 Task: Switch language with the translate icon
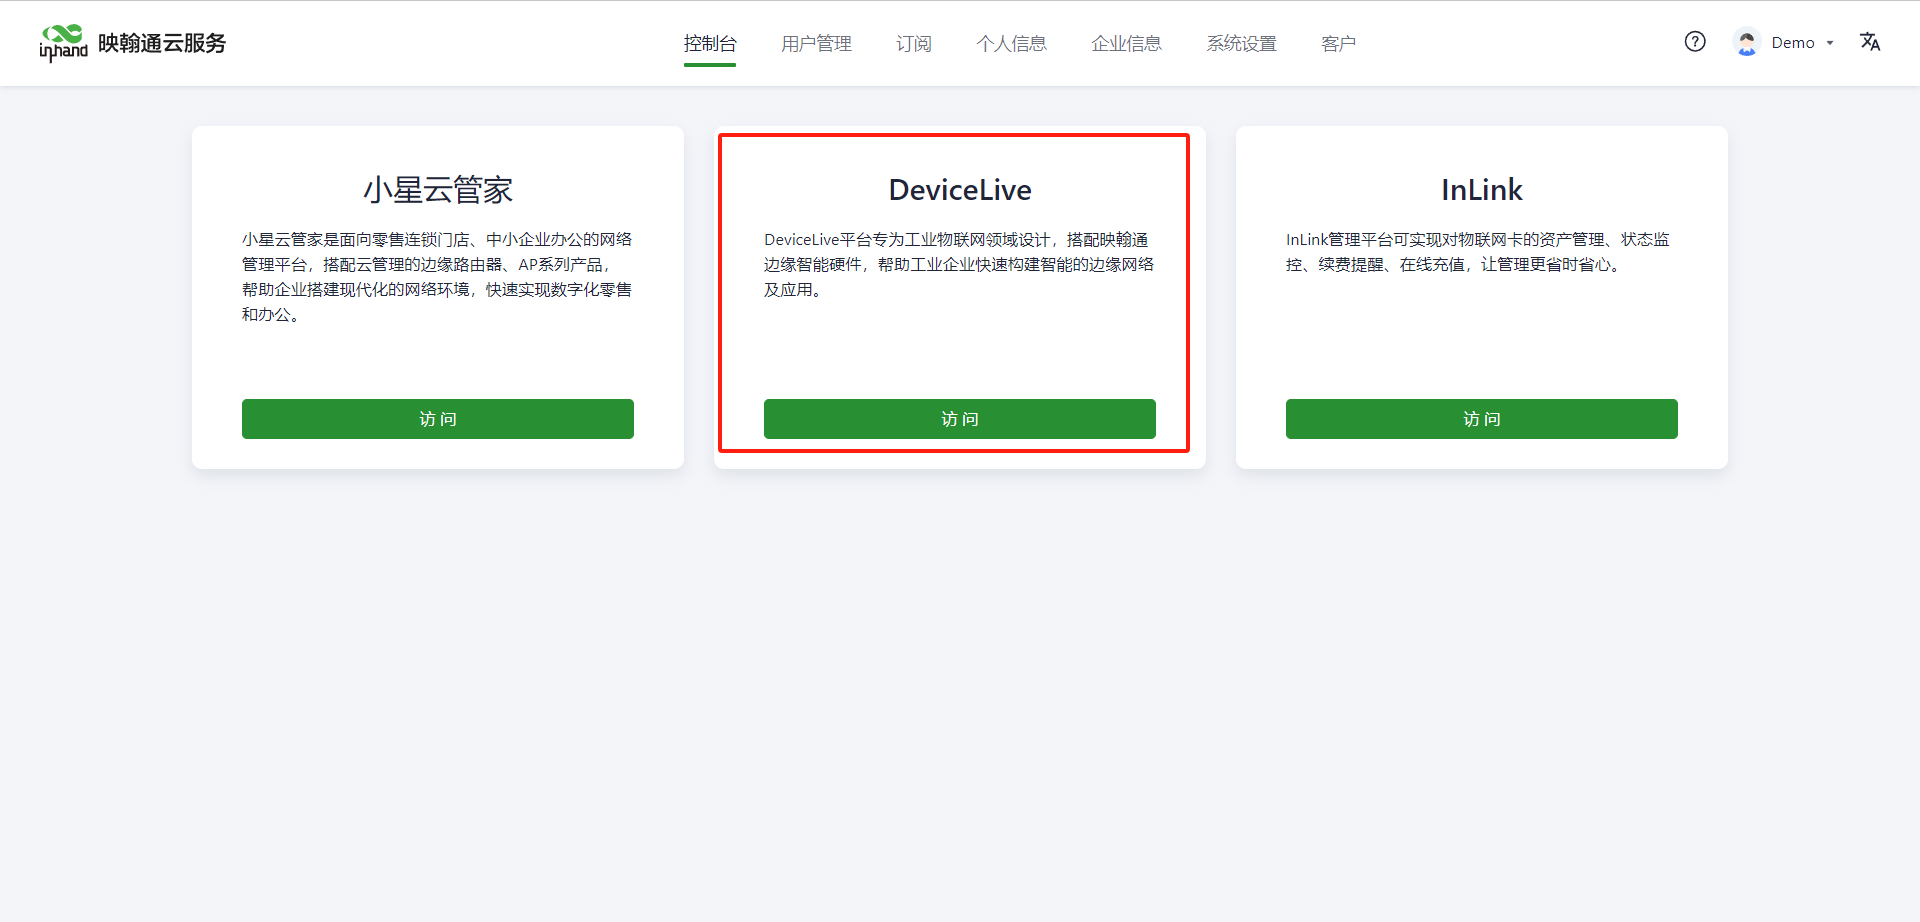[1870, 42]
